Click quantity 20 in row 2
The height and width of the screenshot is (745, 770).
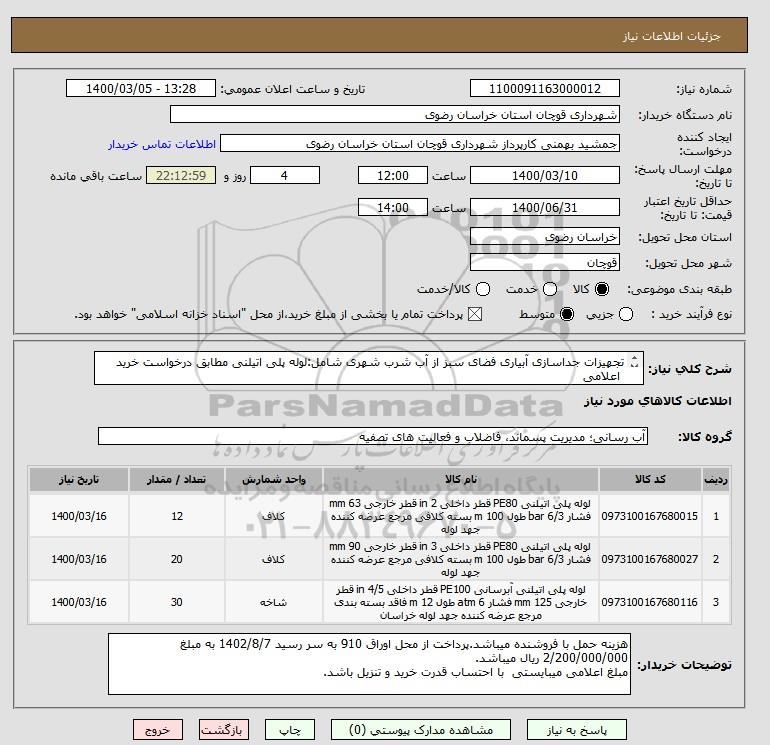(x=177, y=559)
